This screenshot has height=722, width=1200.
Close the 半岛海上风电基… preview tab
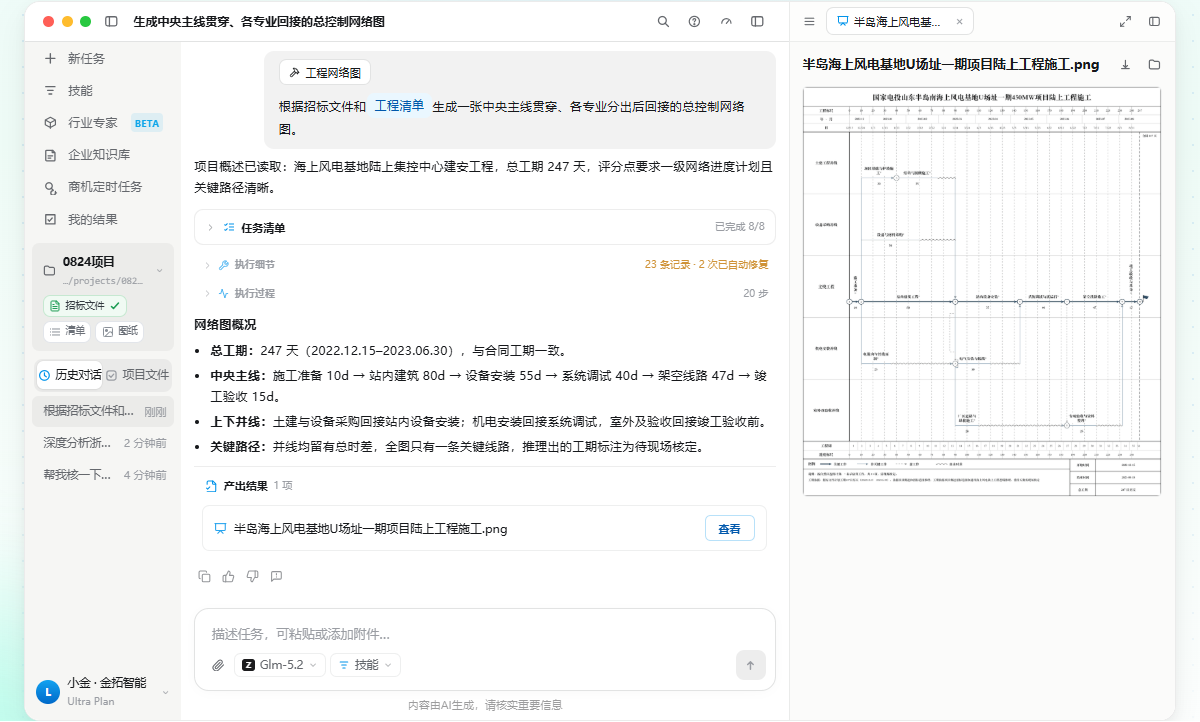tap(959, 21)
